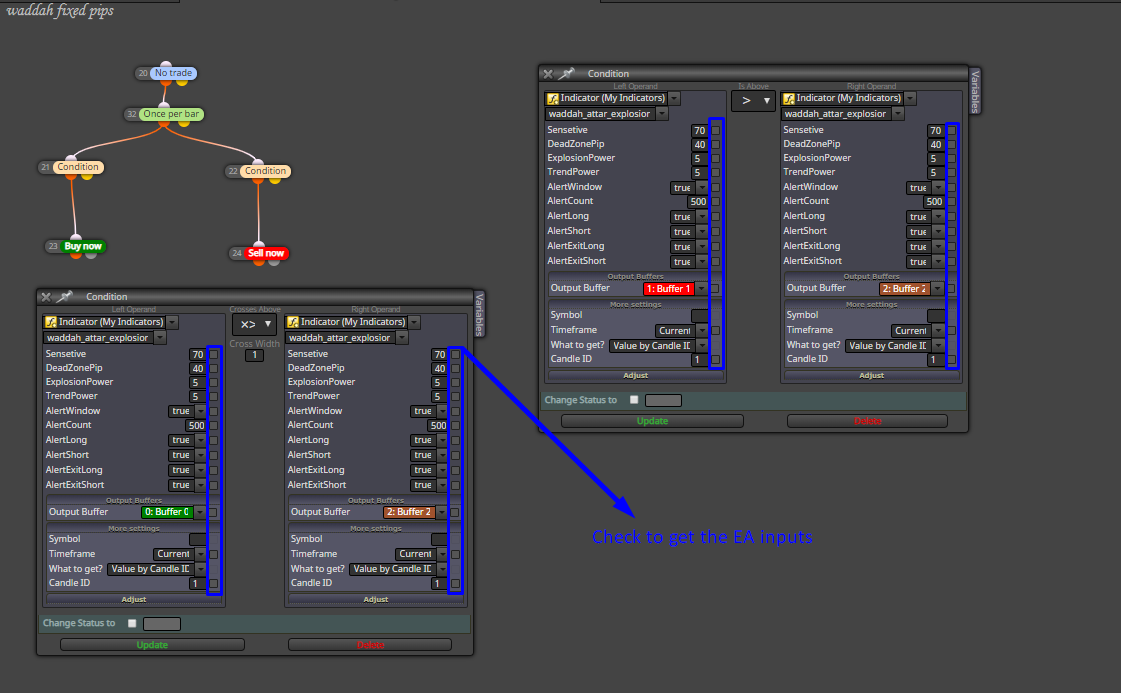Pin the Crosses Above Condition panel

coord(65,296)
